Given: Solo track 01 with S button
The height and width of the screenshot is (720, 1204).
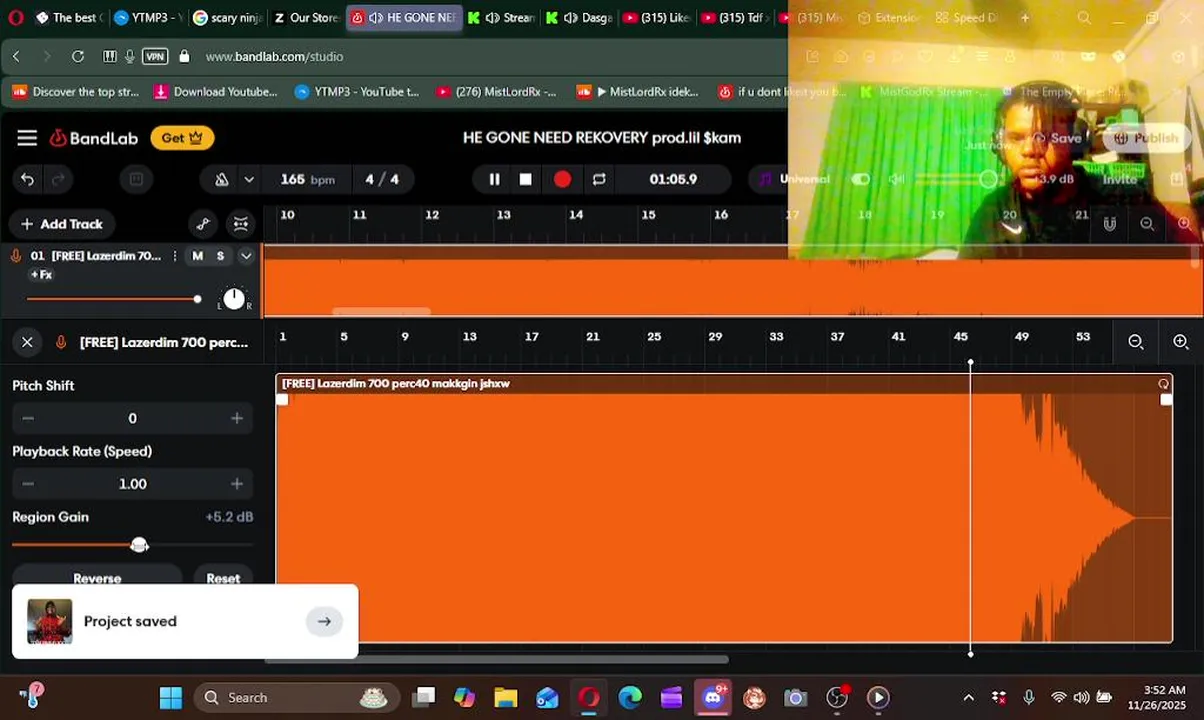Looking at the screenshot, I should click(220, 256).
